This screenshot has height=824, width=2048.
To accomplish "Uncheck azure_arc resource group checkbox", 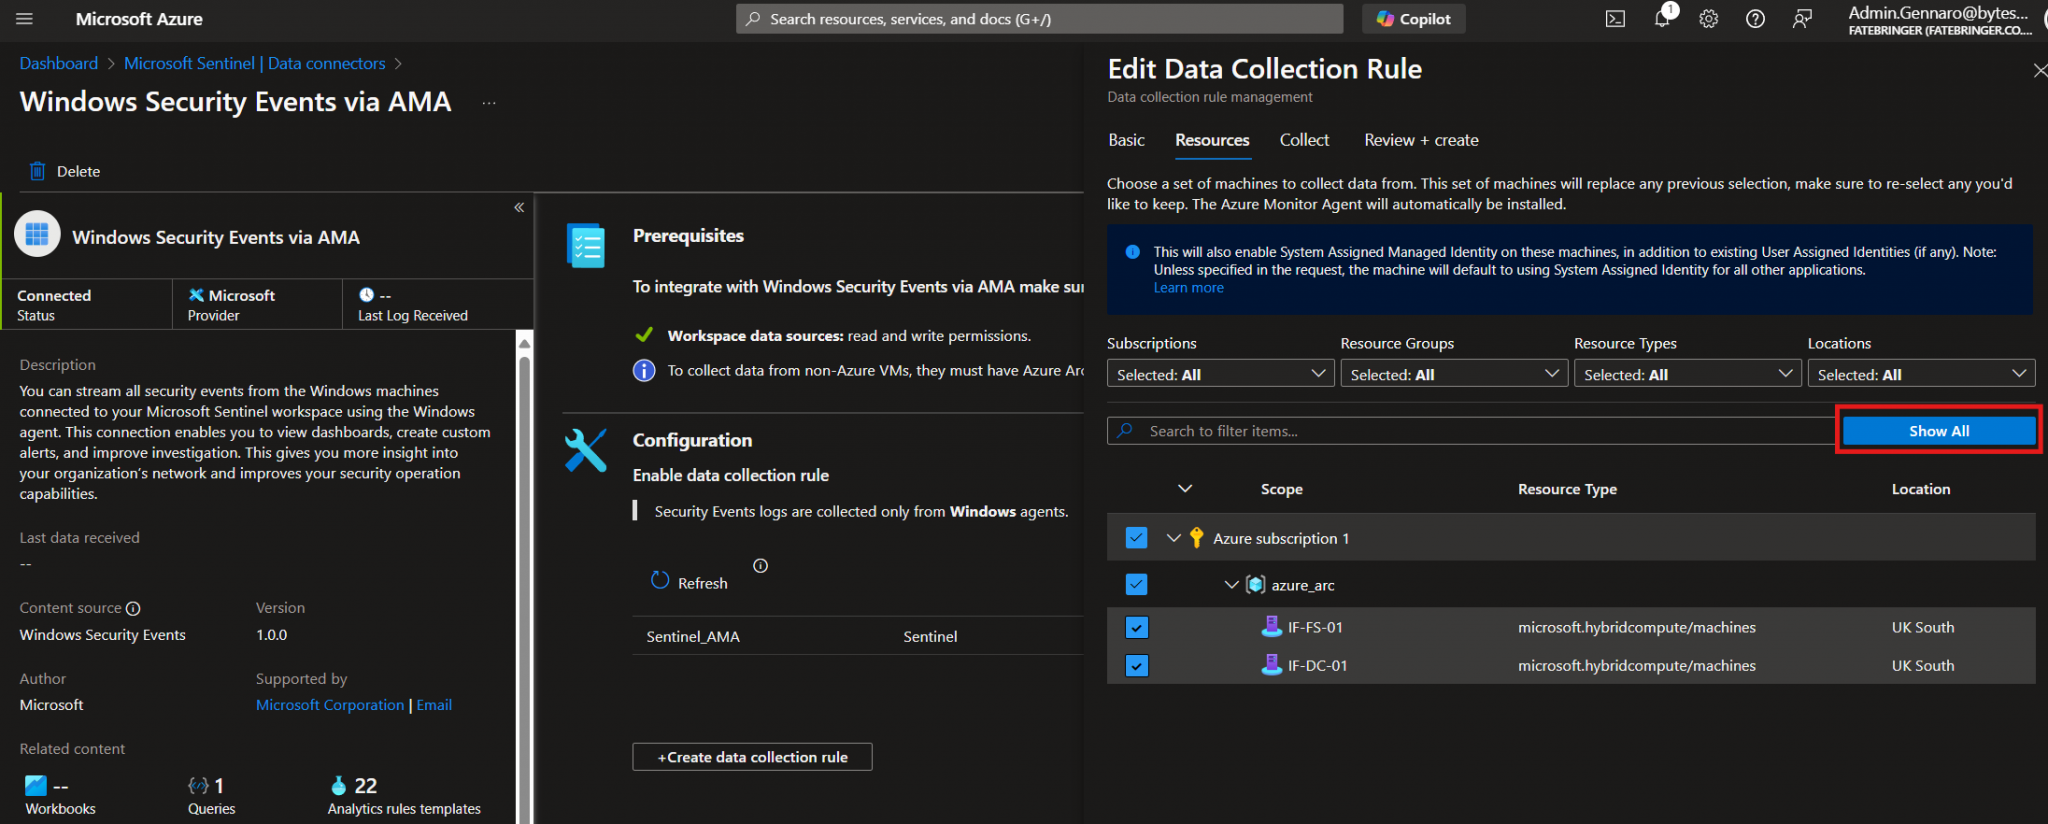I will (1136, 584).
